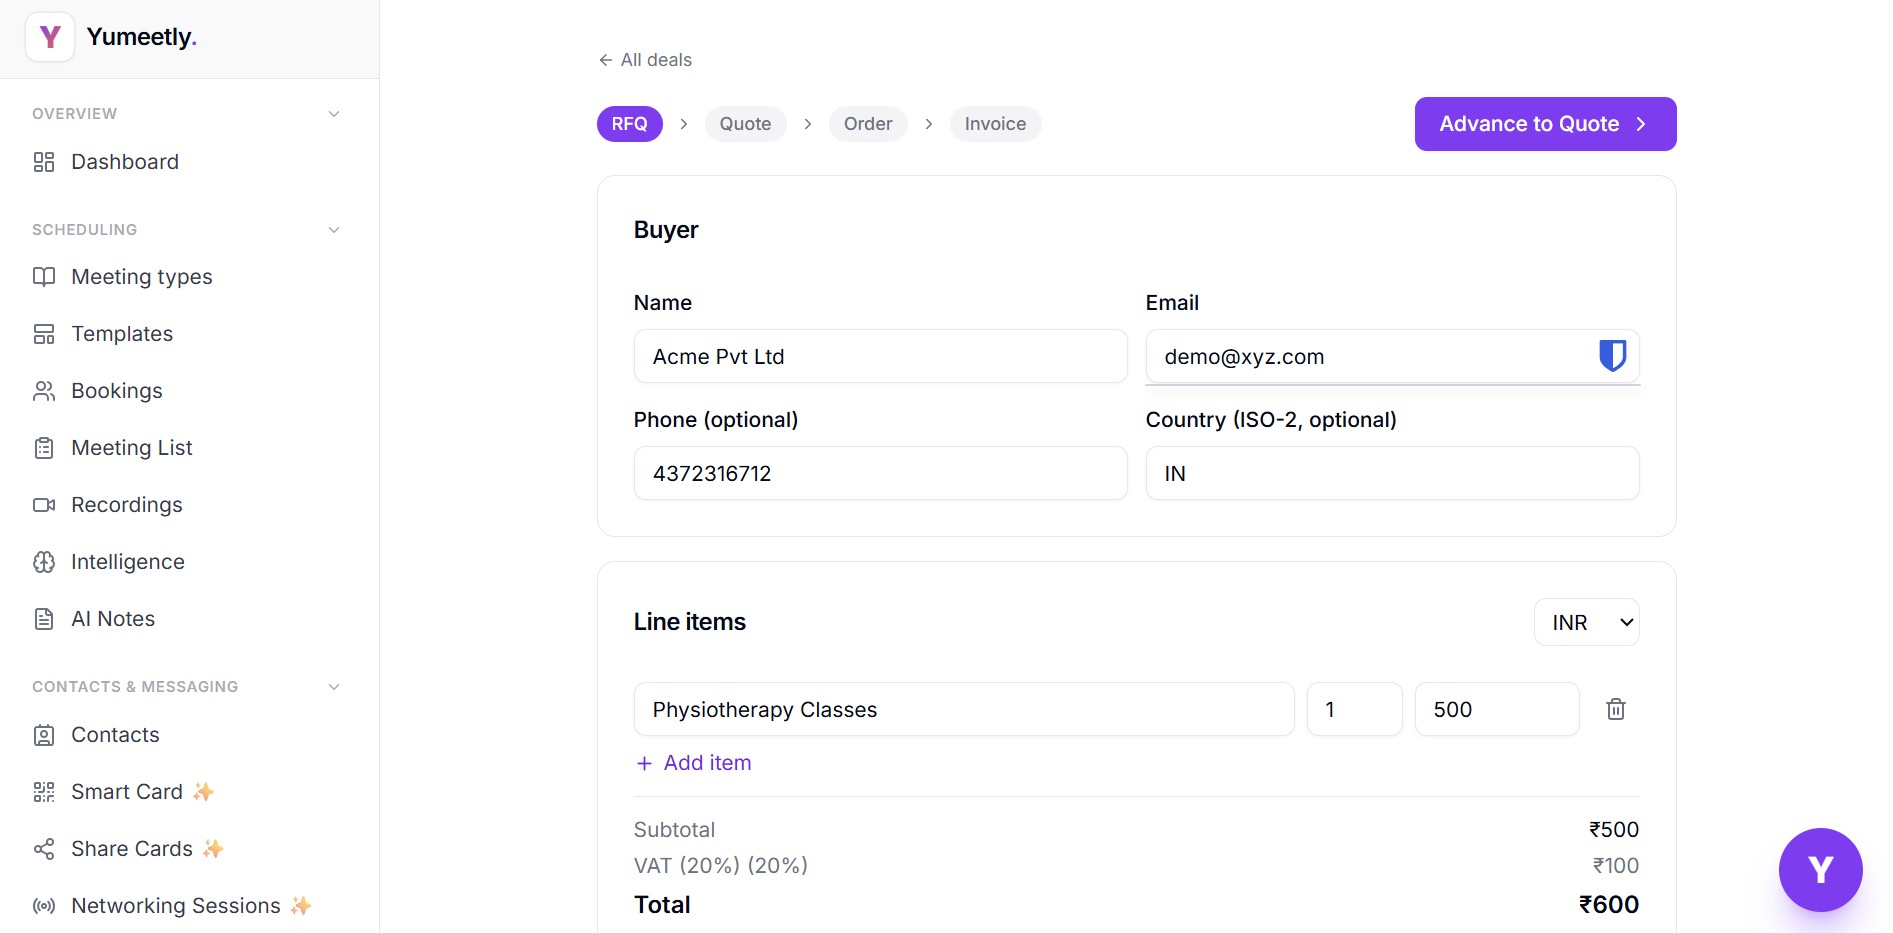The height and width of the screenshot is (933, 1893).
Task: Click the Yumeetly logo icon
Action: coord(50,37)
